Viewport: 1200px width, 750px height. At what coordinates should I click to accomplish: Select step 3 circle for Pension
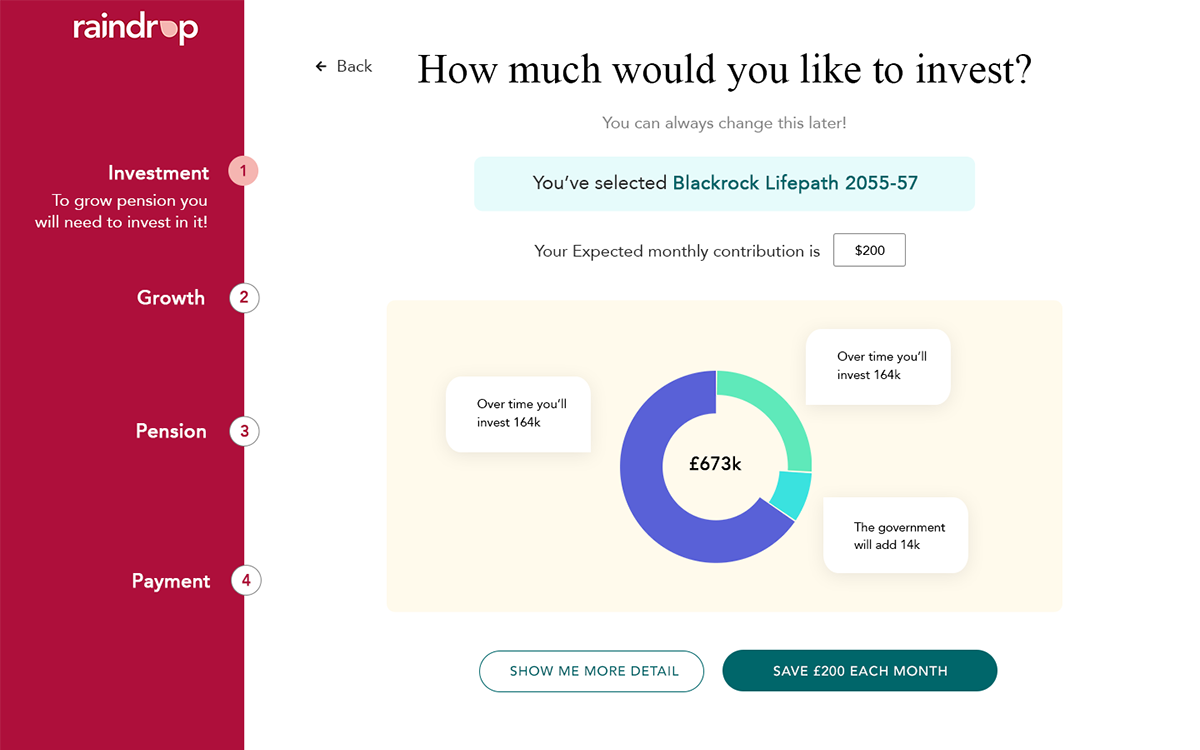coord(244,431)
